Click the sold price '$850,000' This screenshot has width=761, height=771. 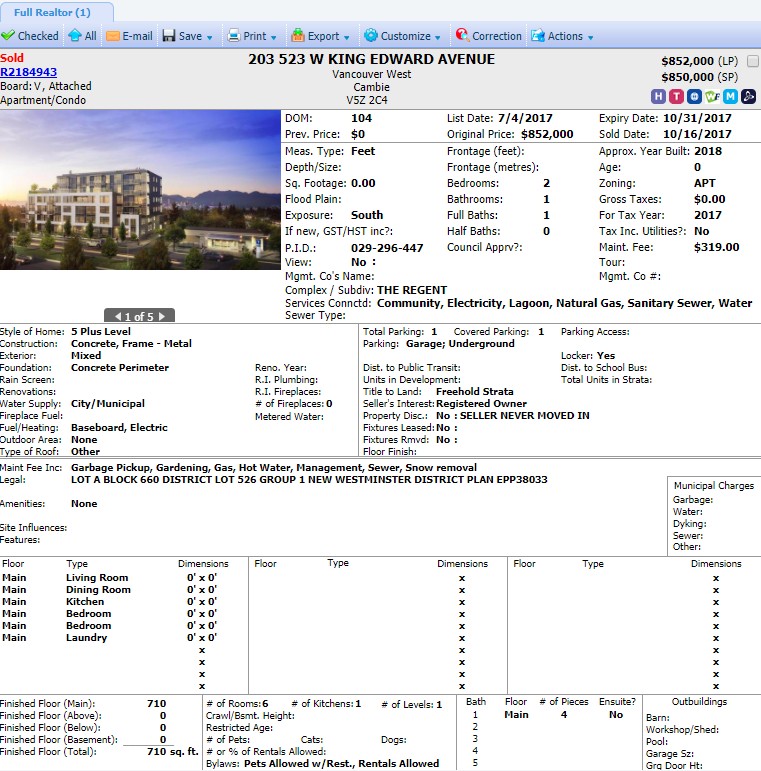[687, 77]
